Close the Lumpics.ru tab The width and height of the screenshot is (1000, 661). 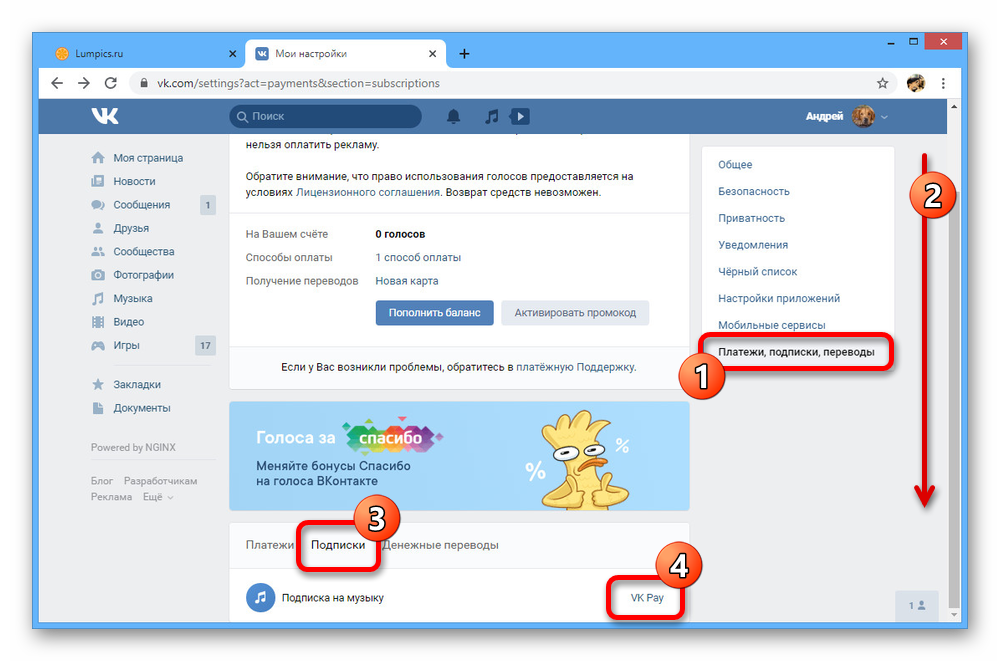(232, 54)
